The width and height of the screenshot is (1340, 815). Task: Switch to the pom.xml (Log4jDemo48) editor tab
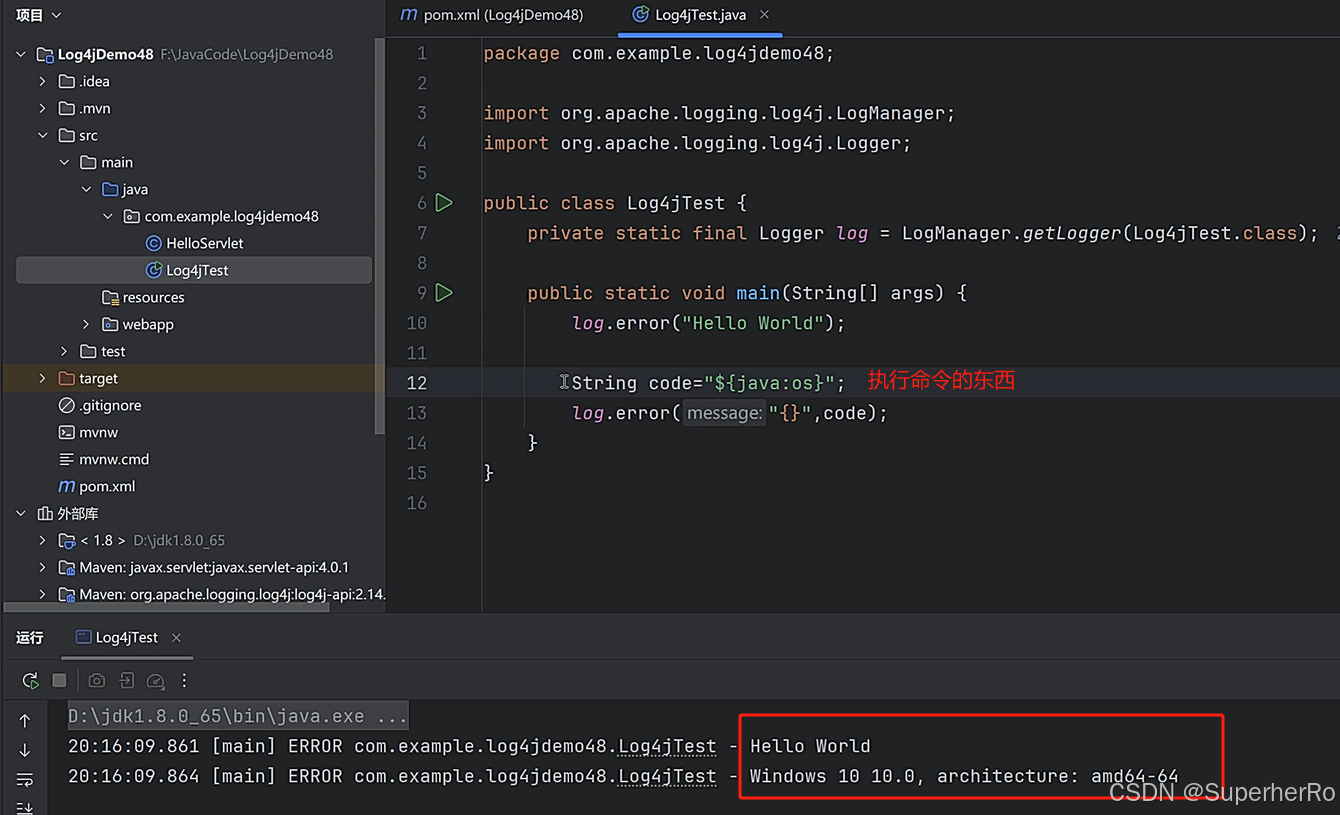(492, 15)
